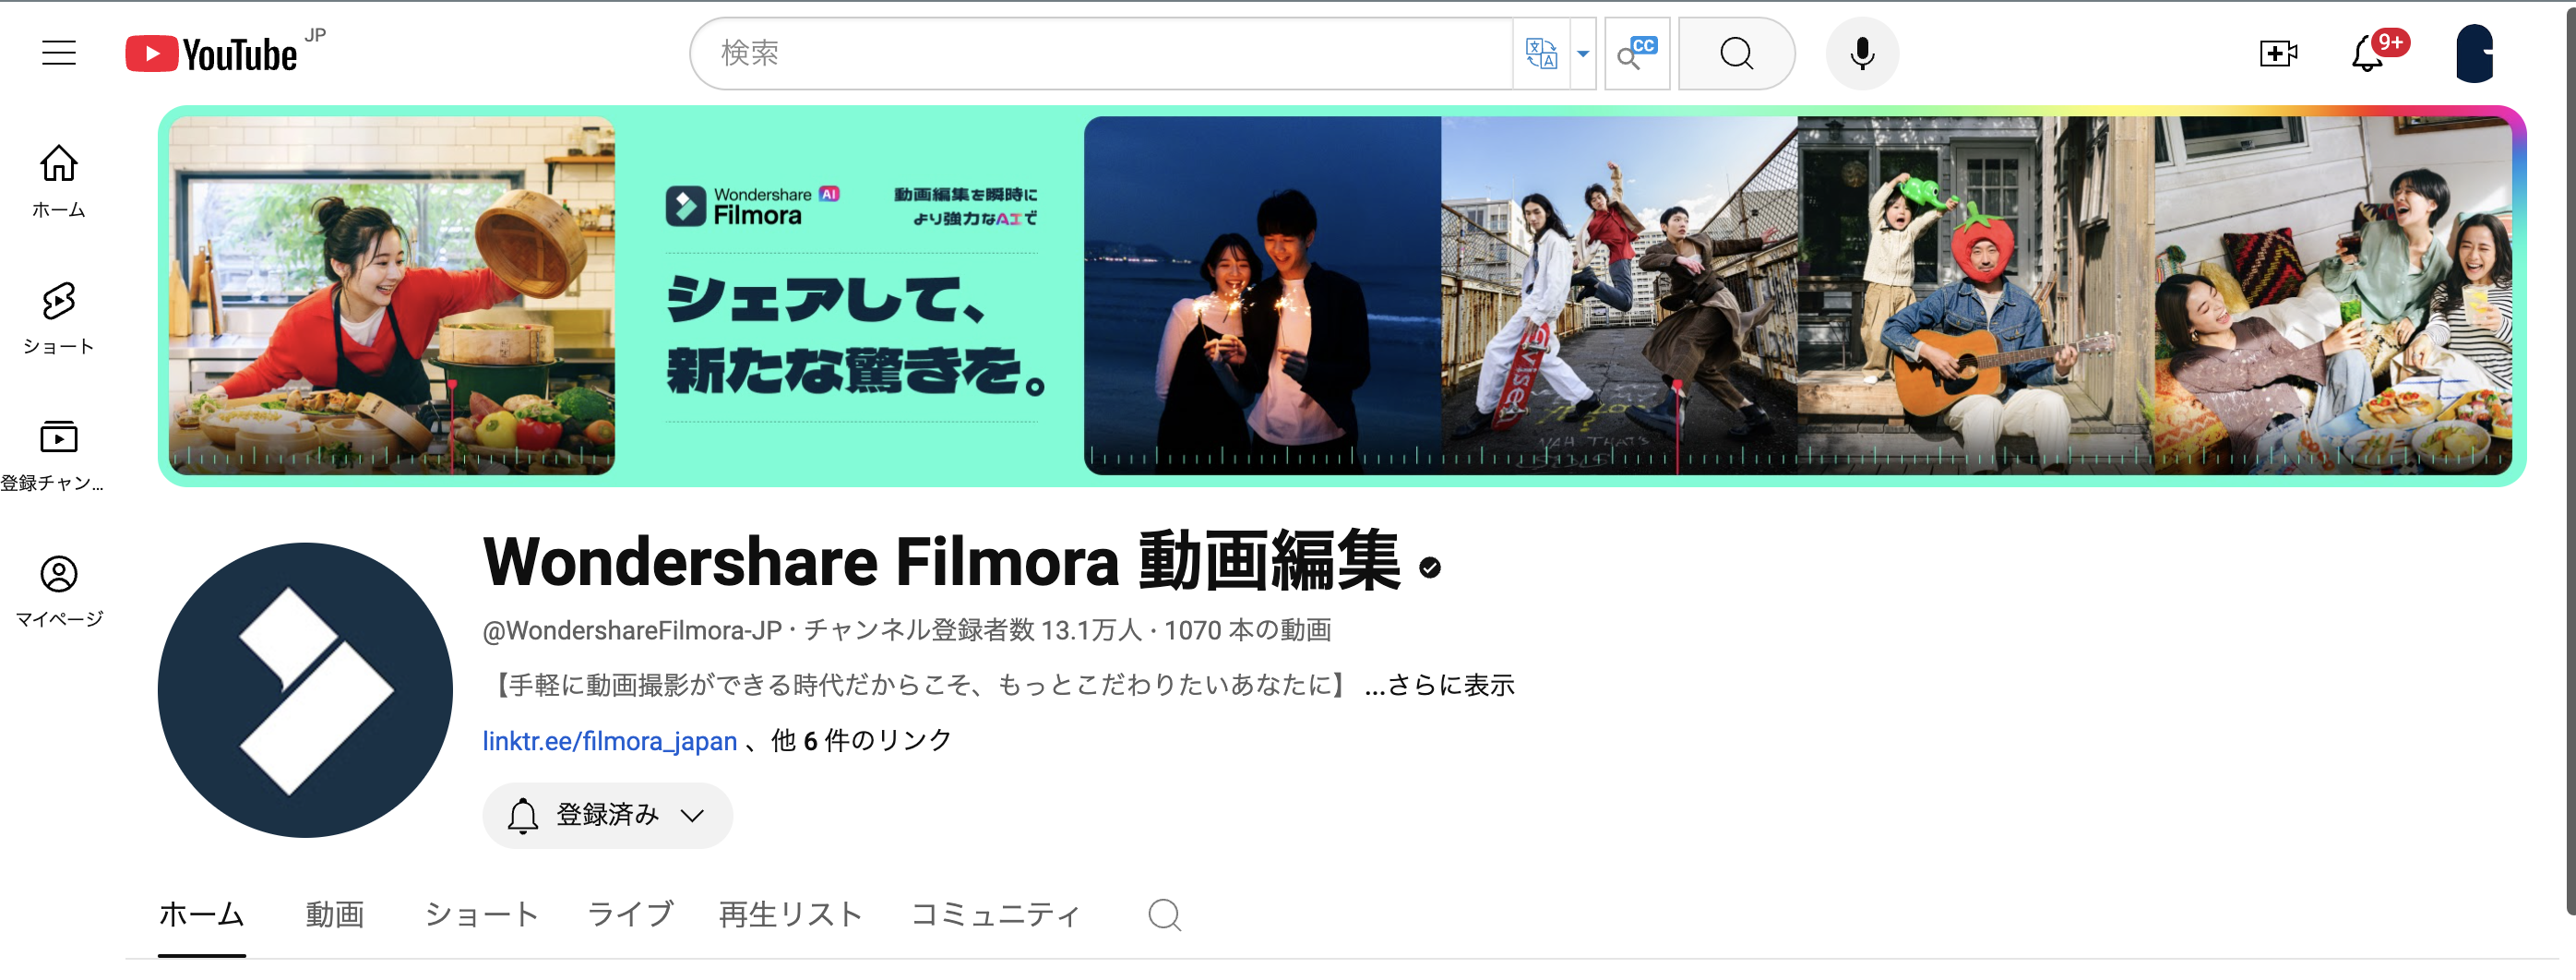Click the channel title Wondershare Filmora 動画編集

[942, 562]
